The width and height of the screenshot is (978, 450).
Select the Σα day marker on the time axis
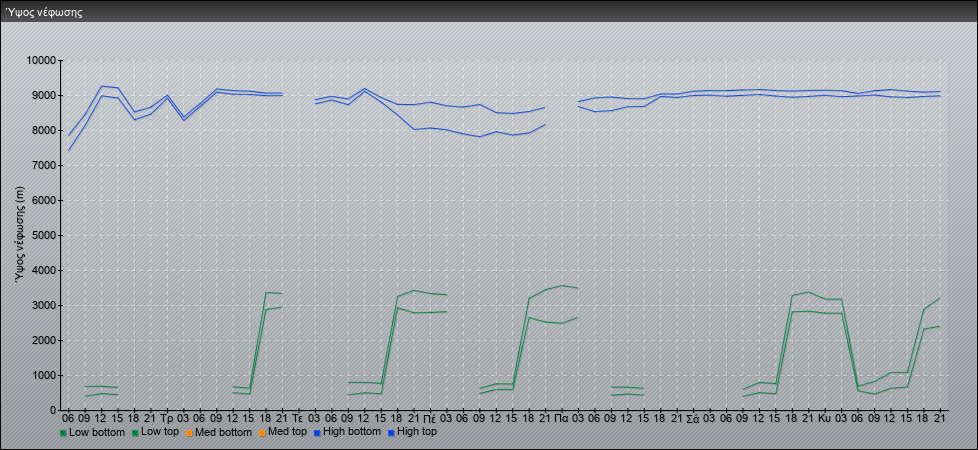[692, 417]
